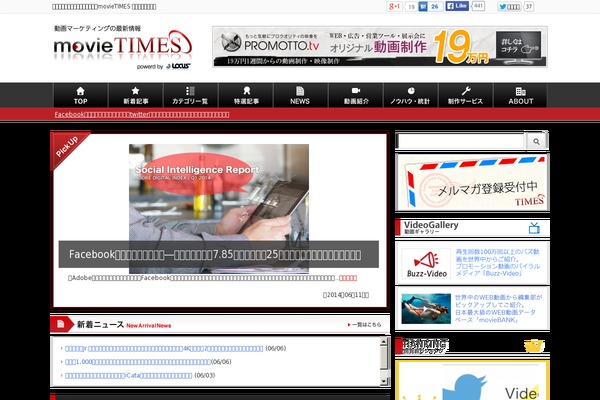Open the movieBANK diver thumbnail
The width and height of the screenshot is (600, 400).
[426, 309]
